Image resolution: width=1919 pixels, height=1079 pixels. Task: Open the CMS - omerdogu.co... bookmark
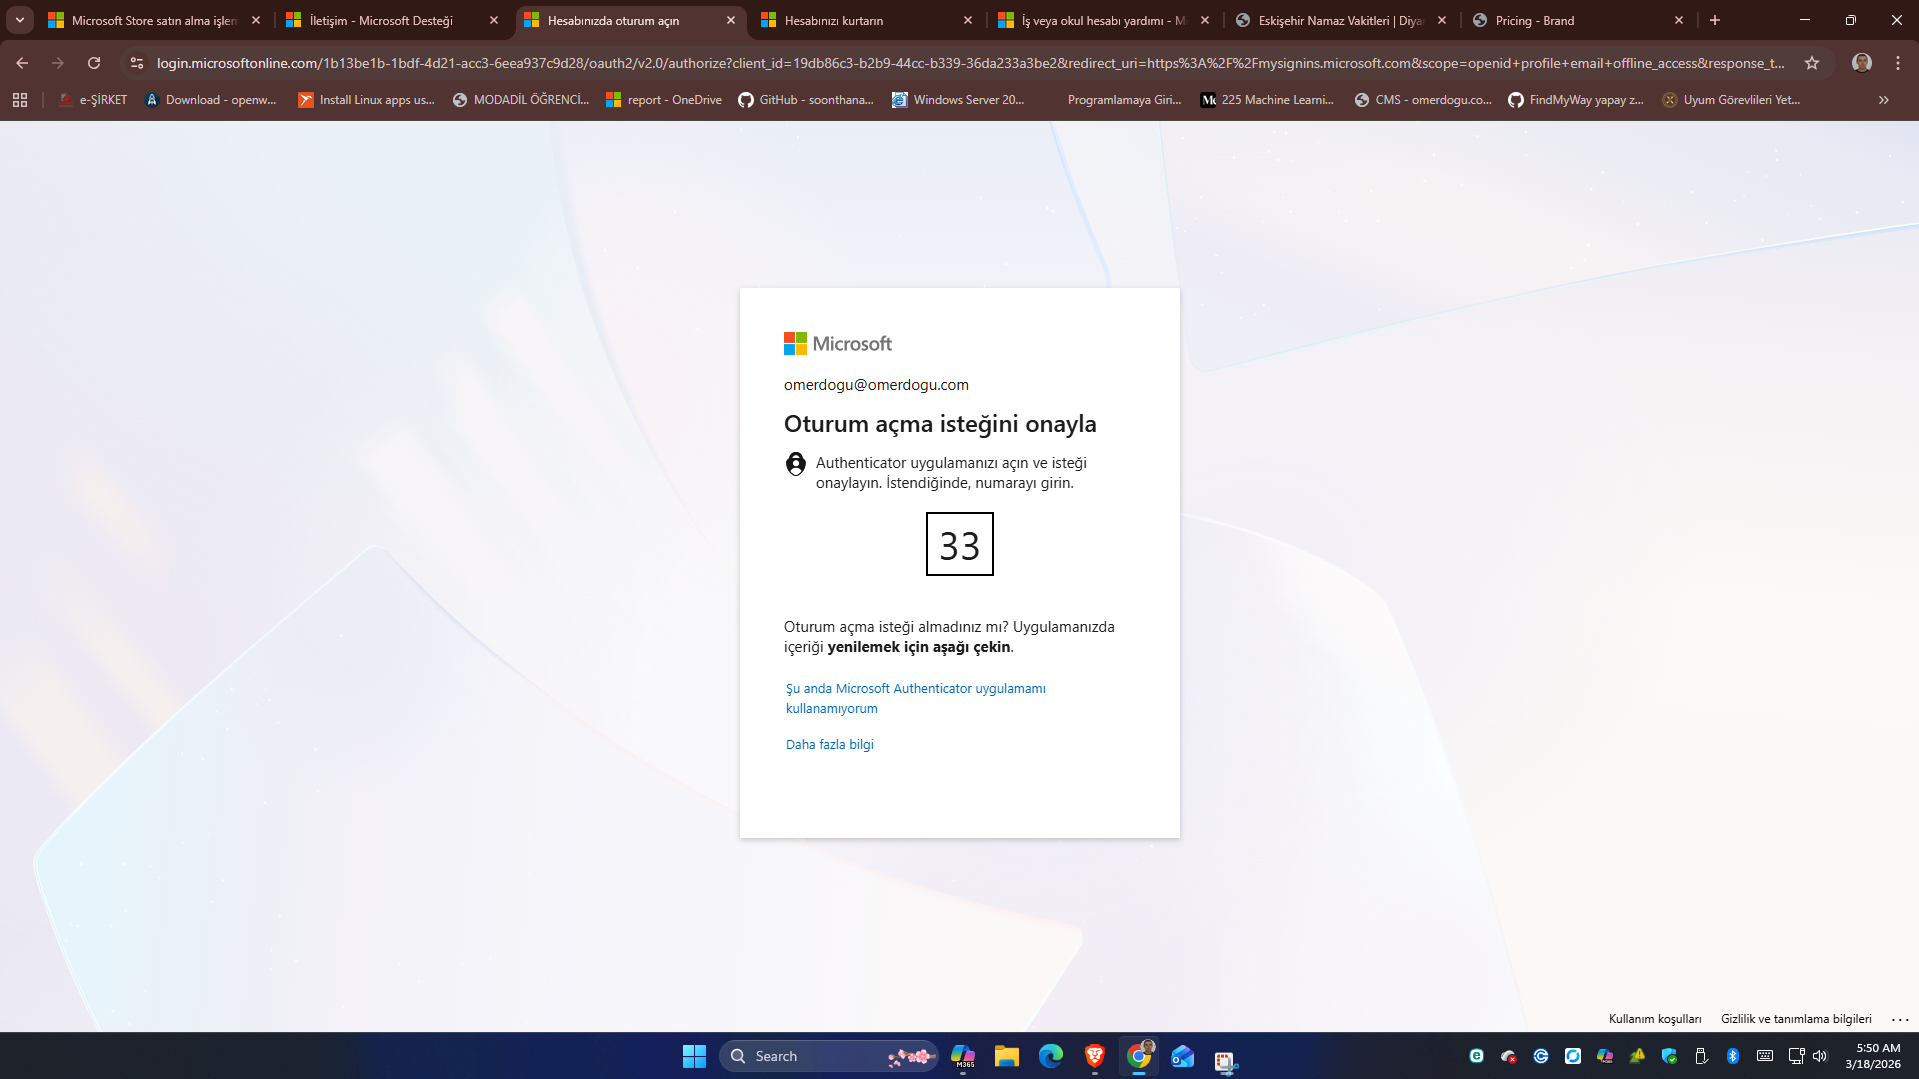click(1423, 100)
